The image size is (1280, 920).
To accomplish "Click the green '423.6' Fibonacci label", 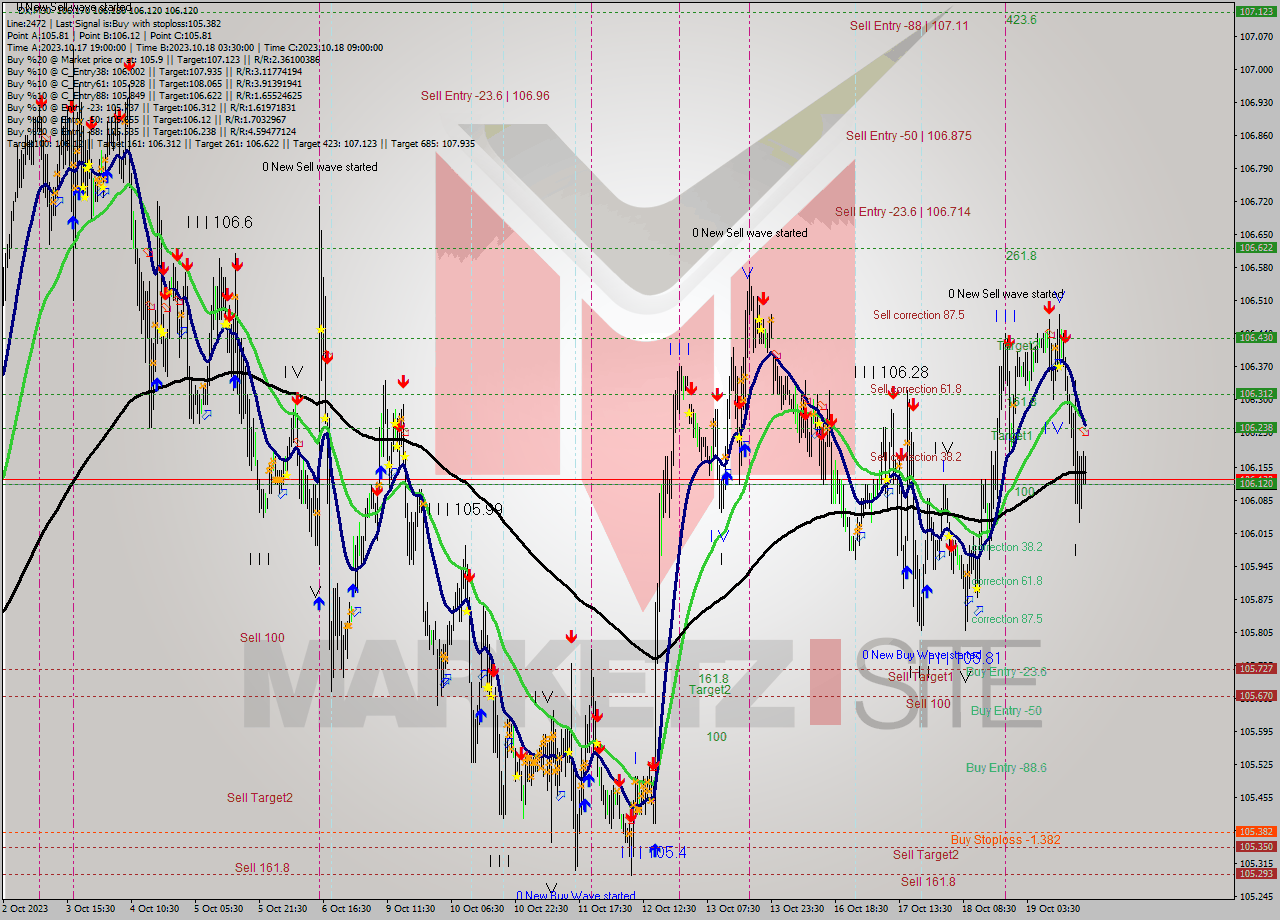I will [1021, 19].
